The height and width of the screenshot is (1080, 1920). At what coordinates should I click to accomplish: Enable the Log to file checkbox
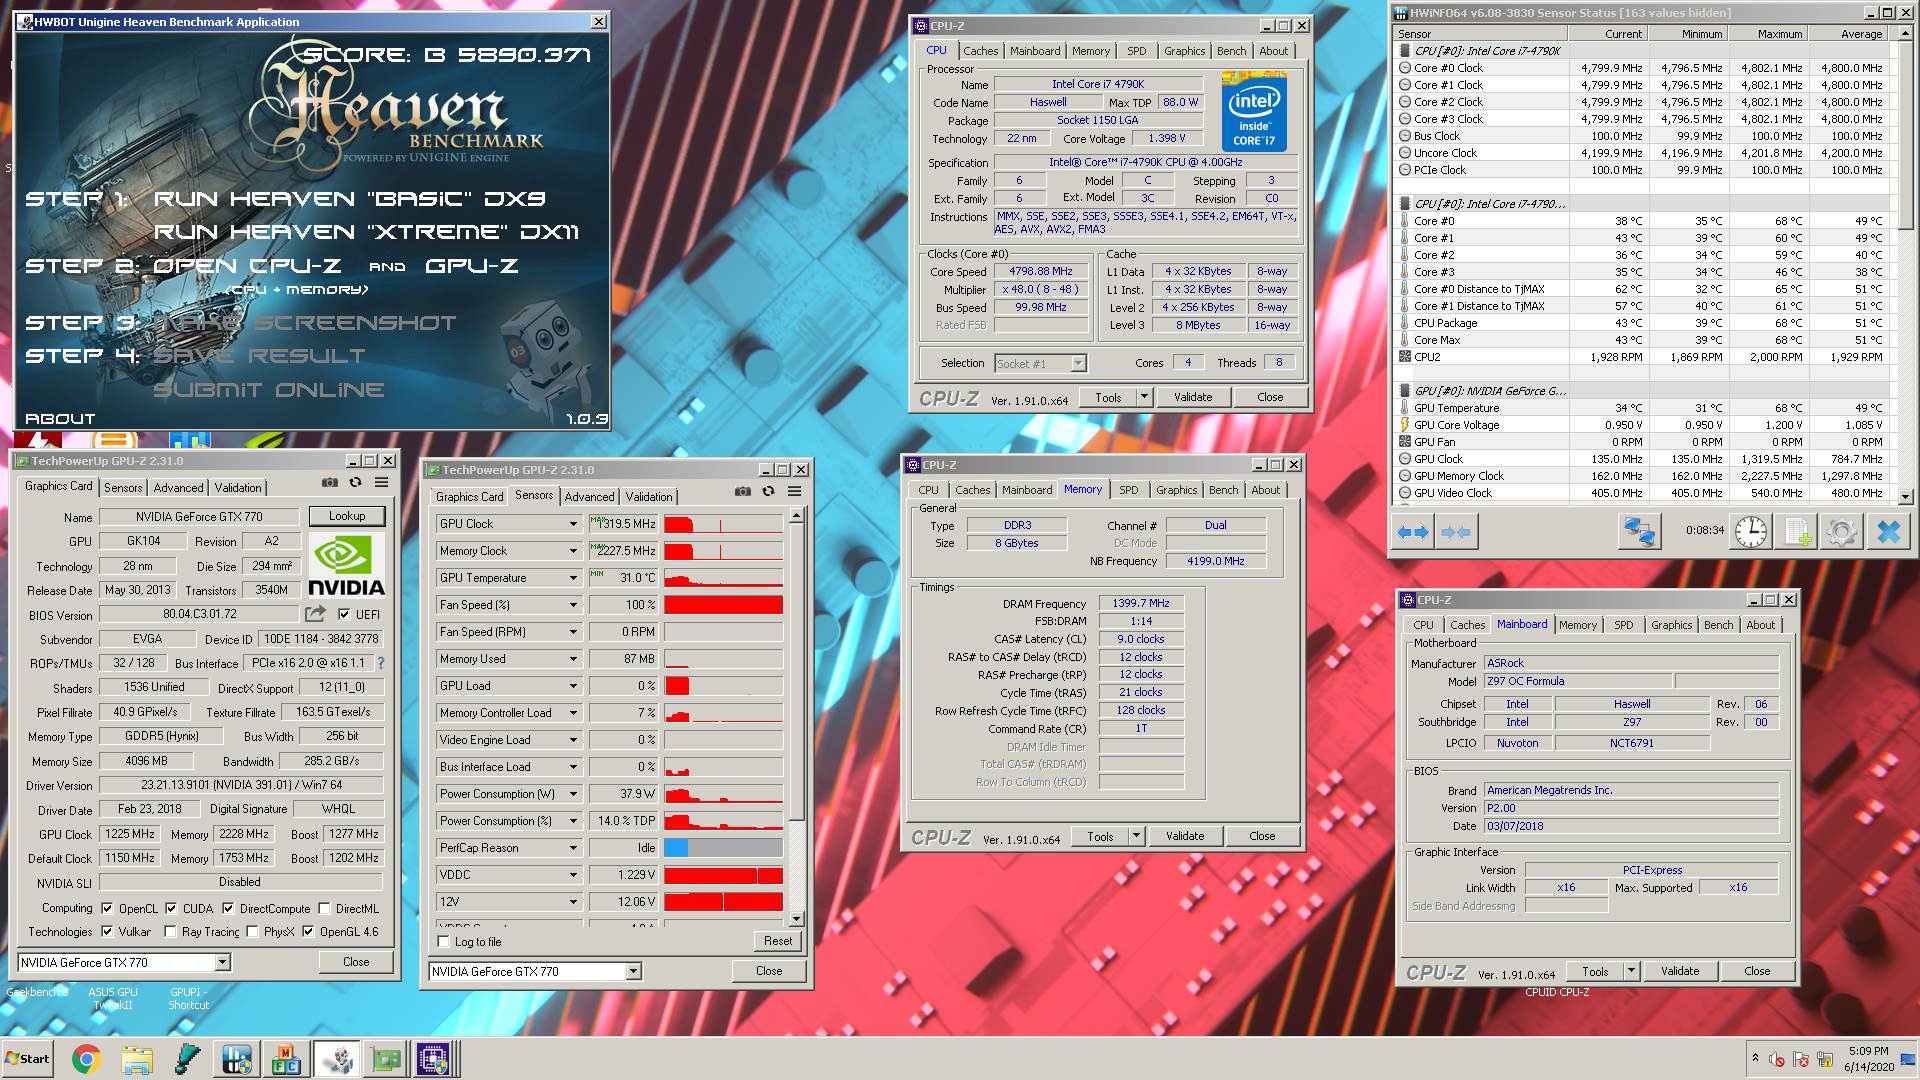coord(444,941)
